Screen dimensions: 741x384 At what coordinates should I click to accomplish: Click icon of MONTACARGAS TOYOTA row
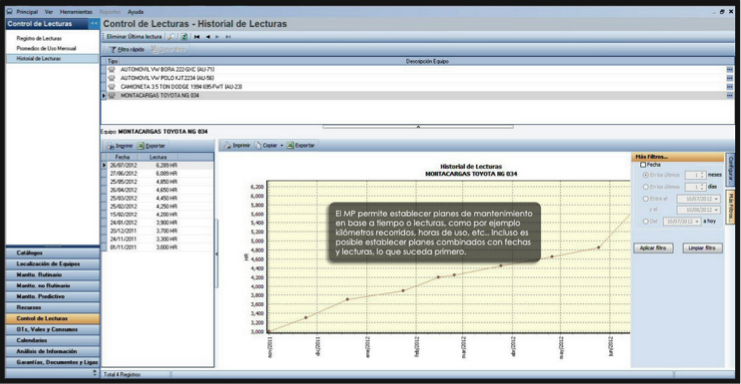pos(112,95)
